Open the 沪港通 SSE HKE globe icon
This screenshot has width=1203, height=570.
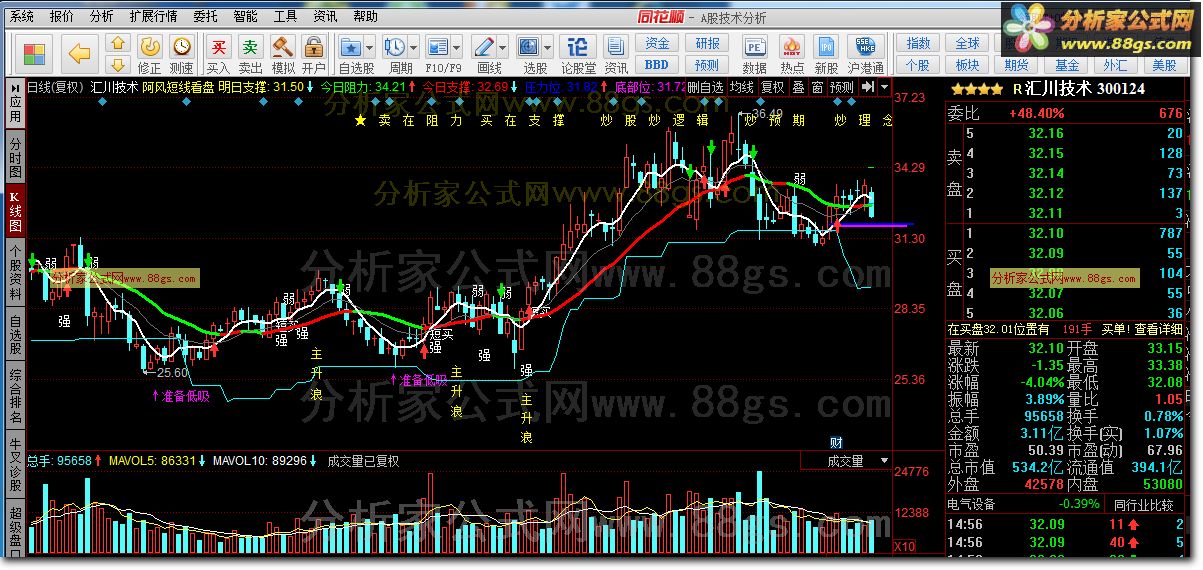(864, 46)
